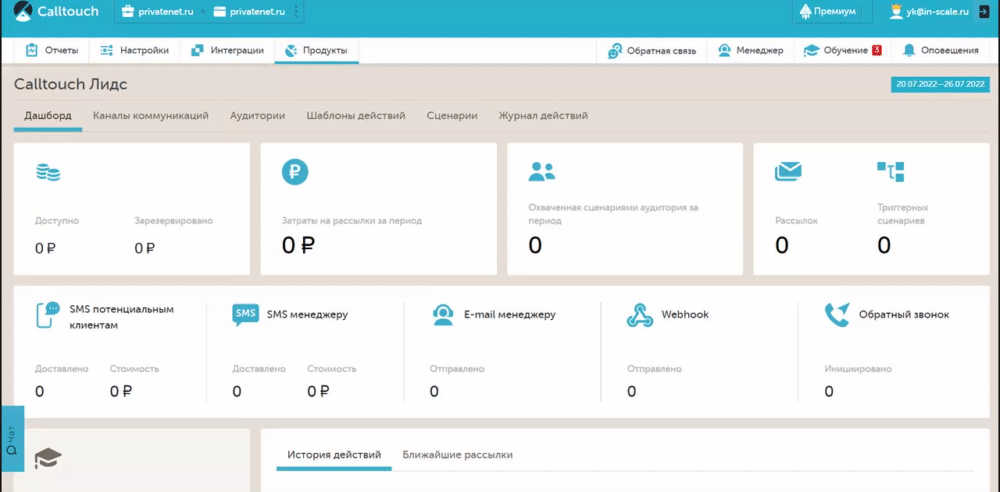
Task: Switch to the Шаблоны действий tab
Action: coord(356,116)
